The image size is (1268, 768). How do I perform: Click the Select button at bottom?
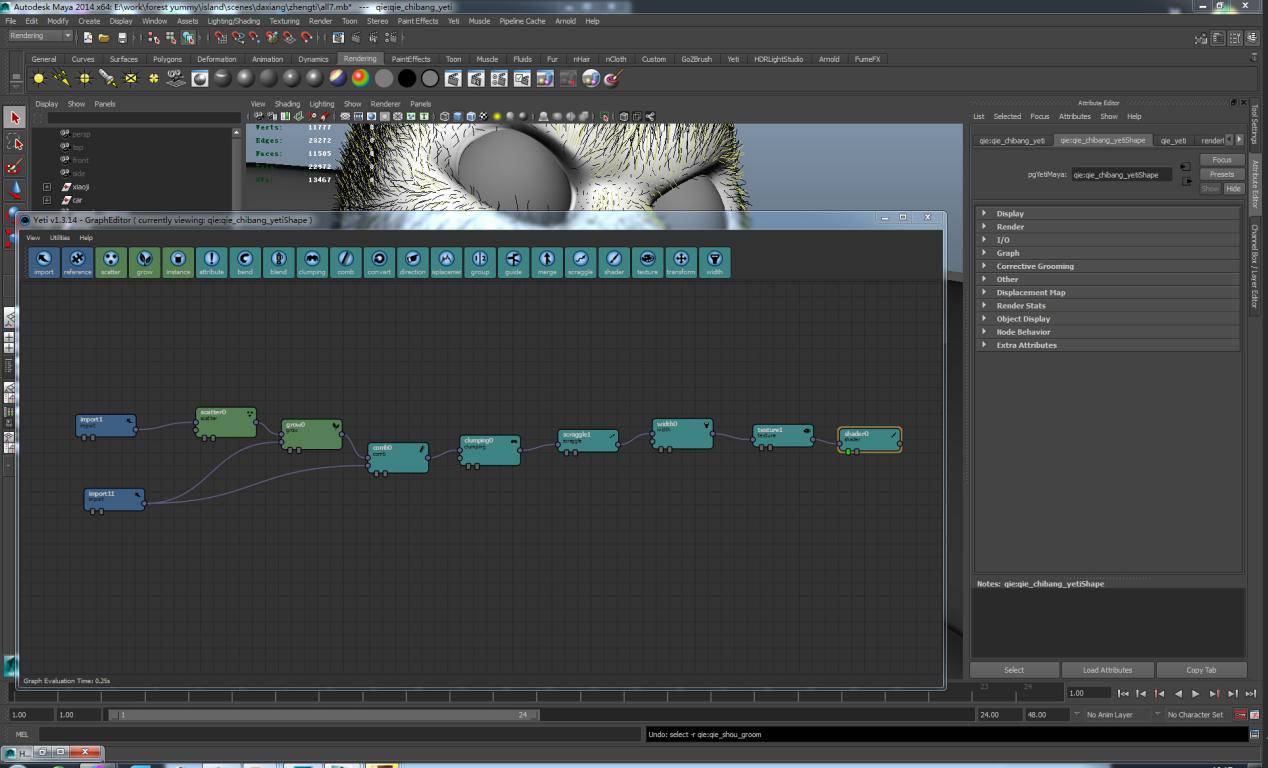click(x=1014, y=670)
